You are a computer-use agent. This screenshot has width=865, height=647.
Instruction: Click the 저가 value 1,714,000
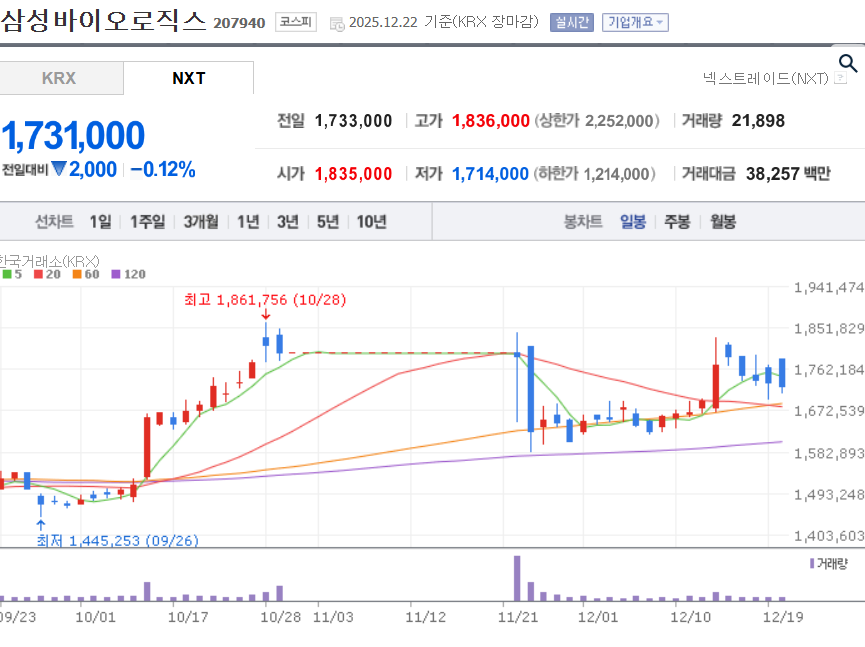(x=490, y=174)
